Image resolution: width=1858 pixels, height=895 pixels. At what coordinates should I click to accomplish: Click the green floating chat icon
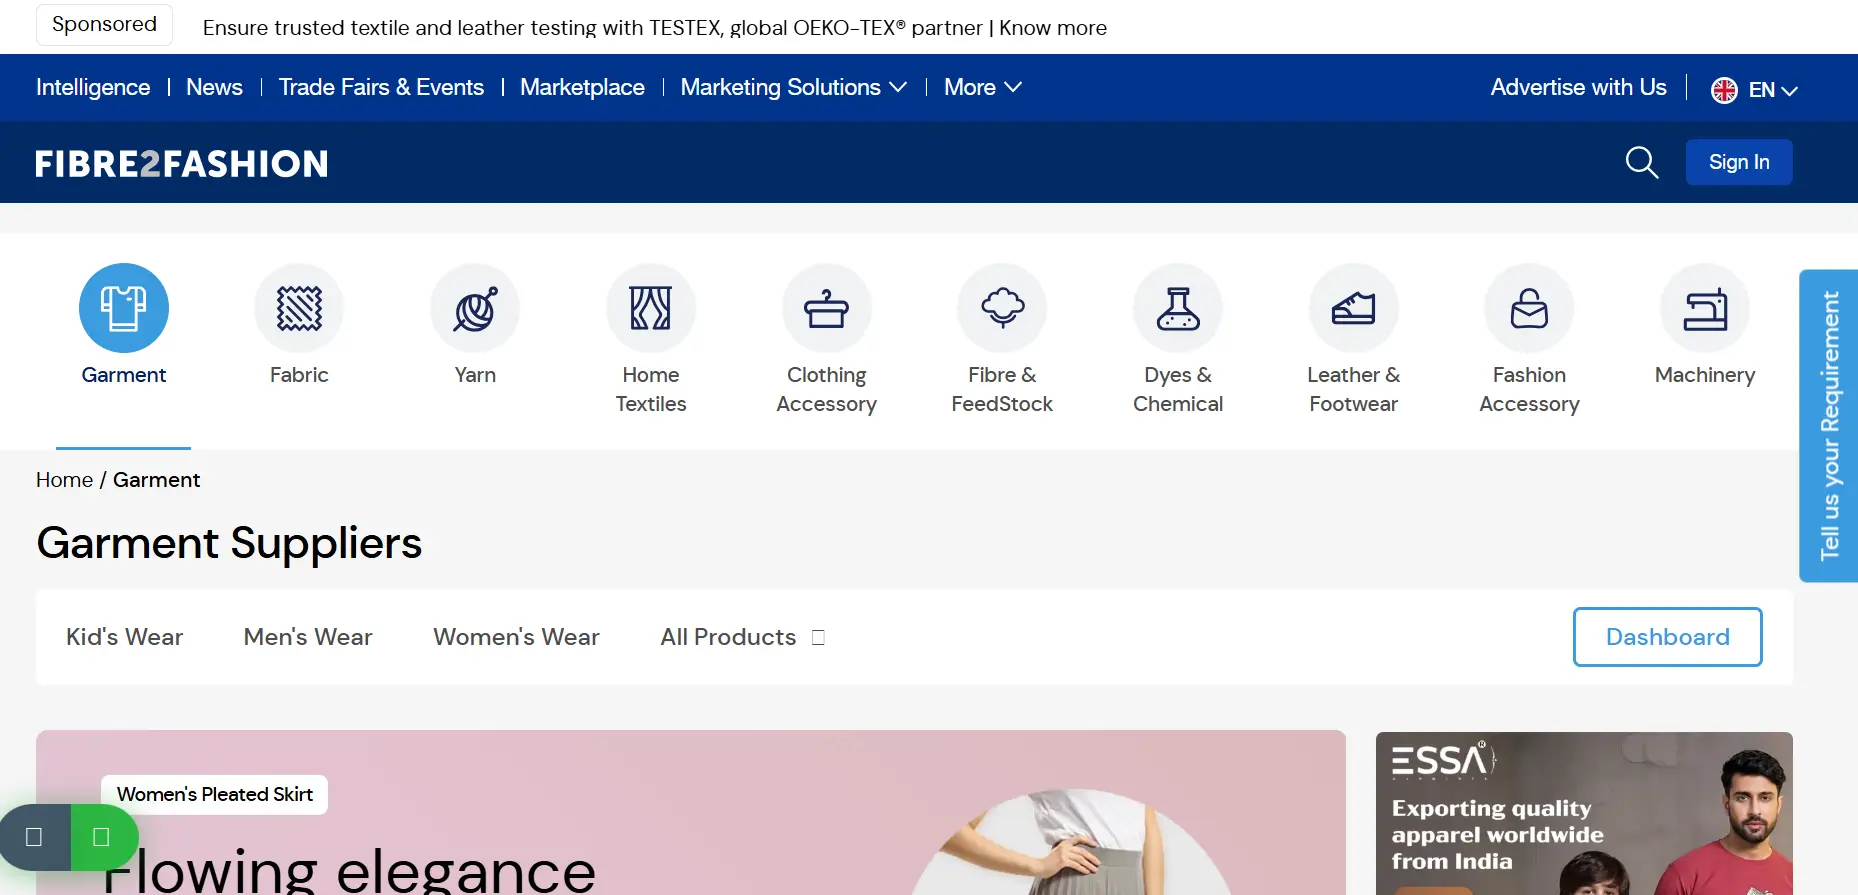[x=104, y=837]
